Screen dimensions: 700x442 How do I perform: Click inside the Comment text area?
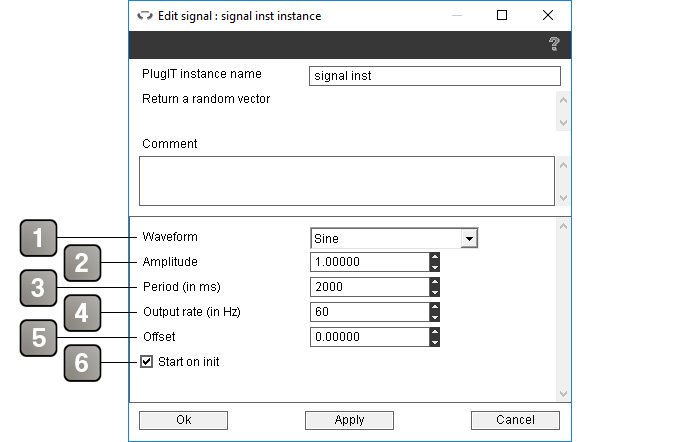click(x=347, y=181)
